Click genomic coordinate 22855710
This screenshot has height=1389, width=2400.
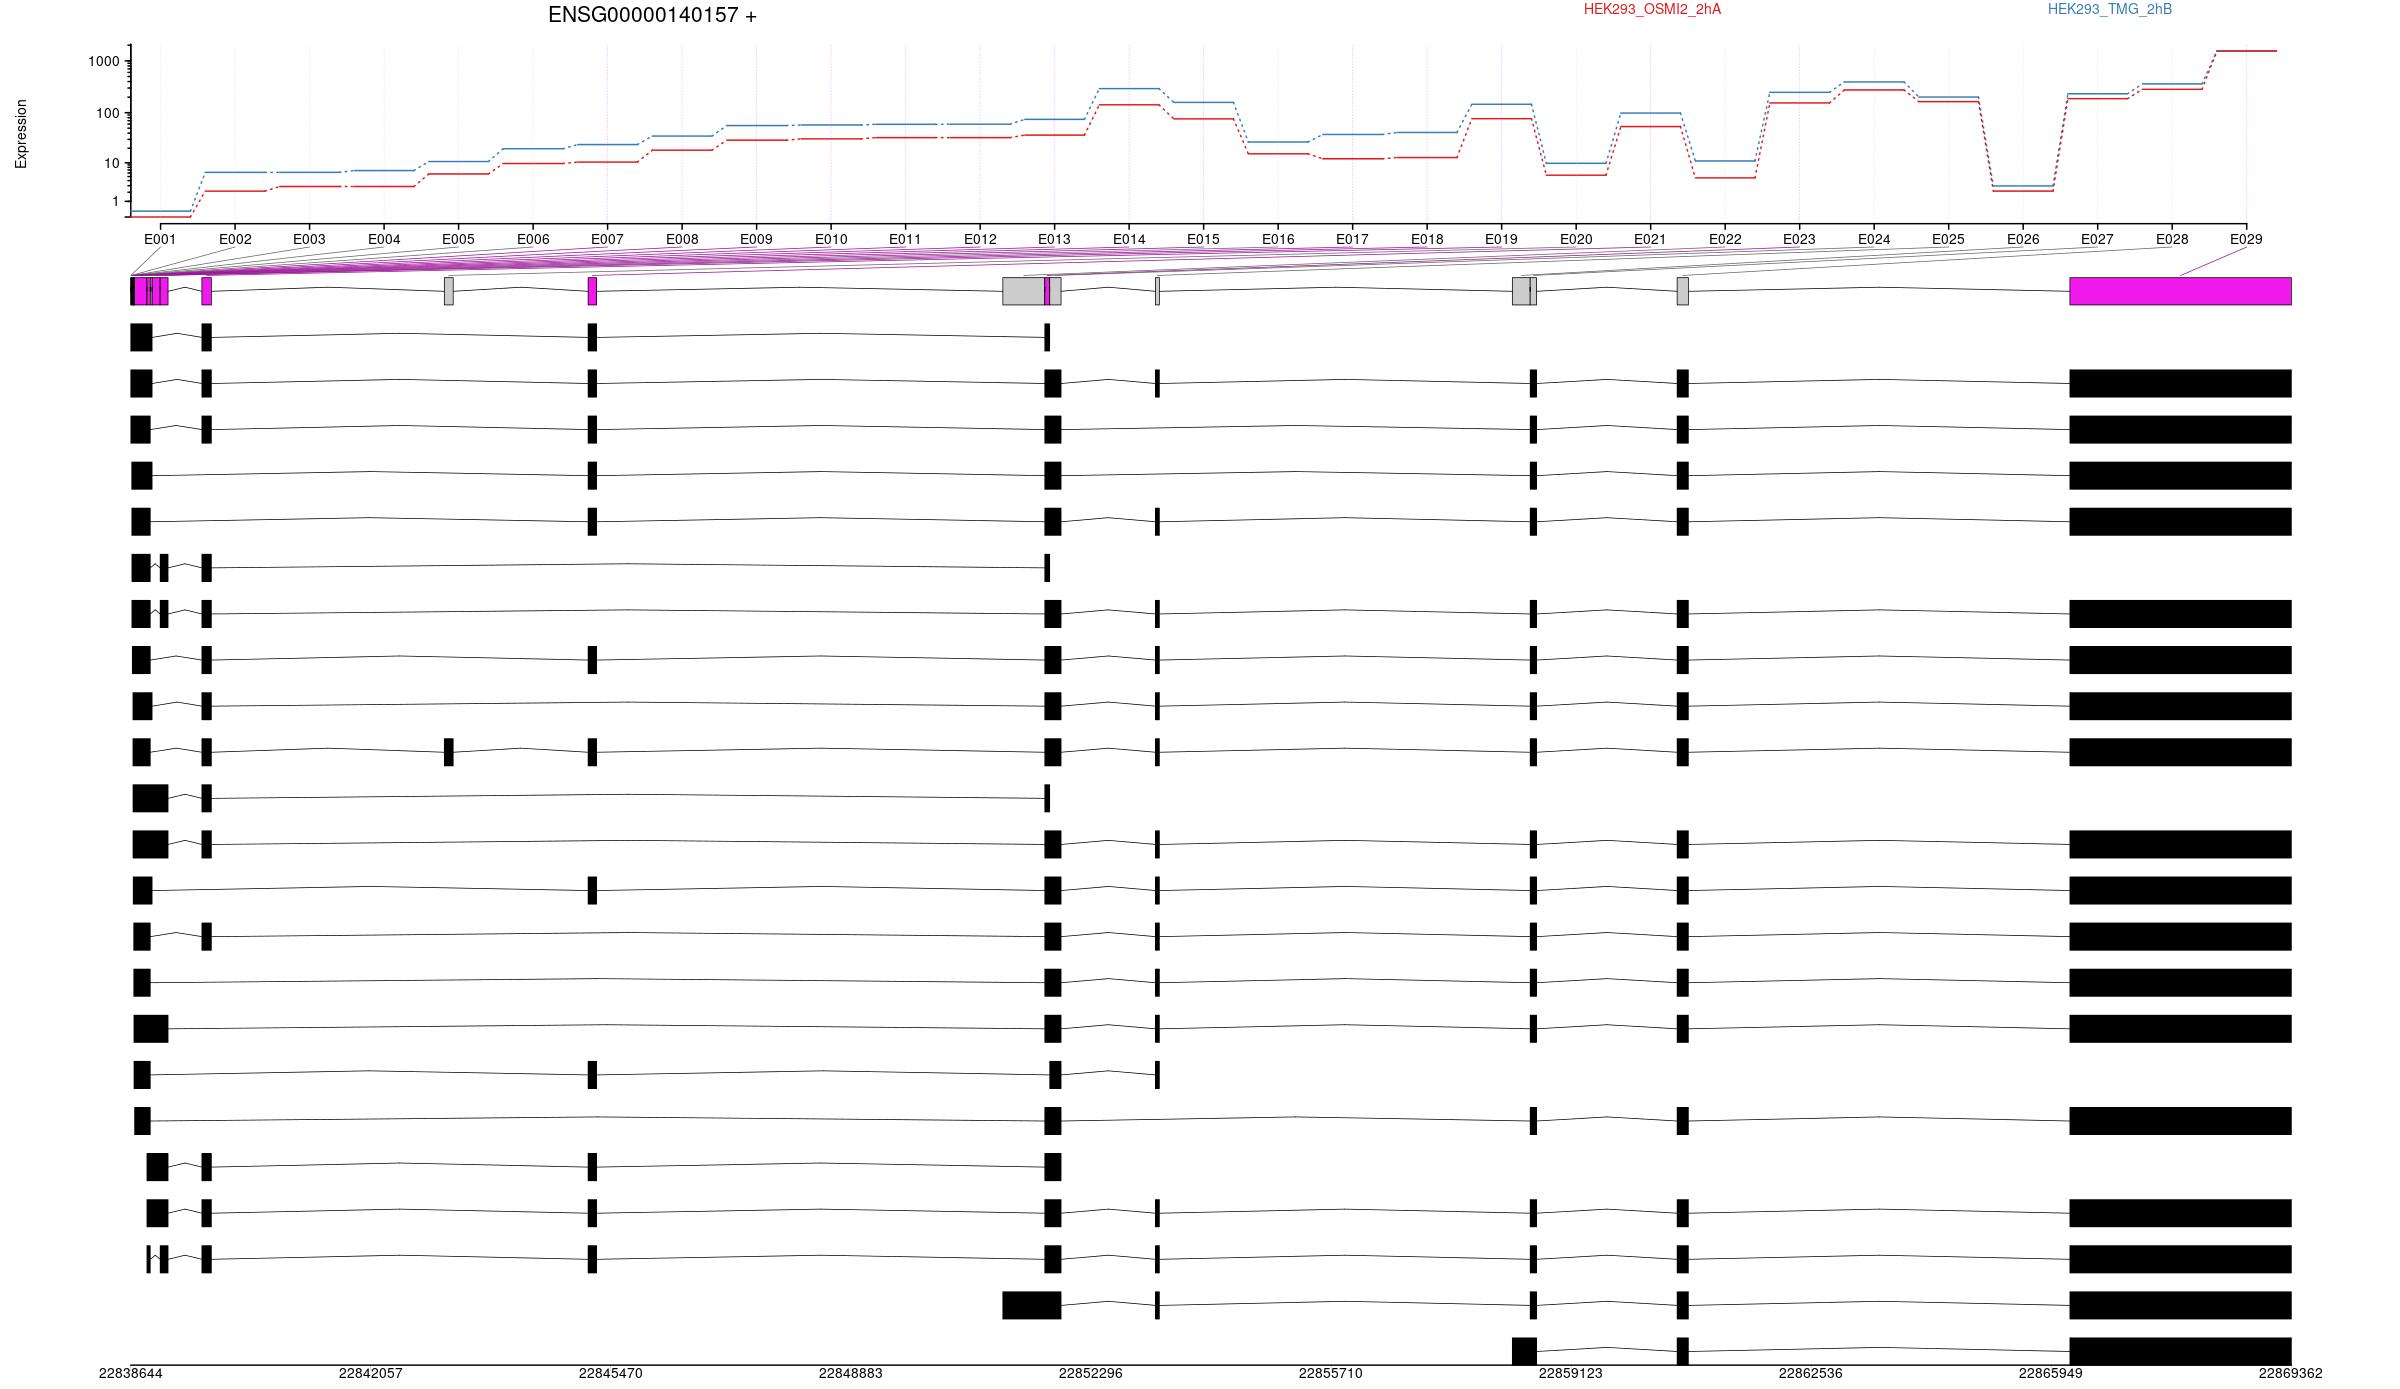[x=1331, y=1373]
